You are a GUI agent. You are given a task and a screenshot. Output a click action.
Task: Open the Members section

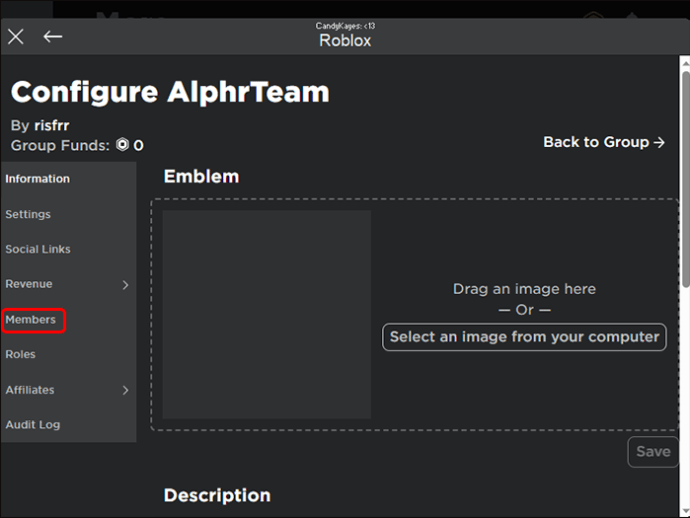[x=30, y=320]
